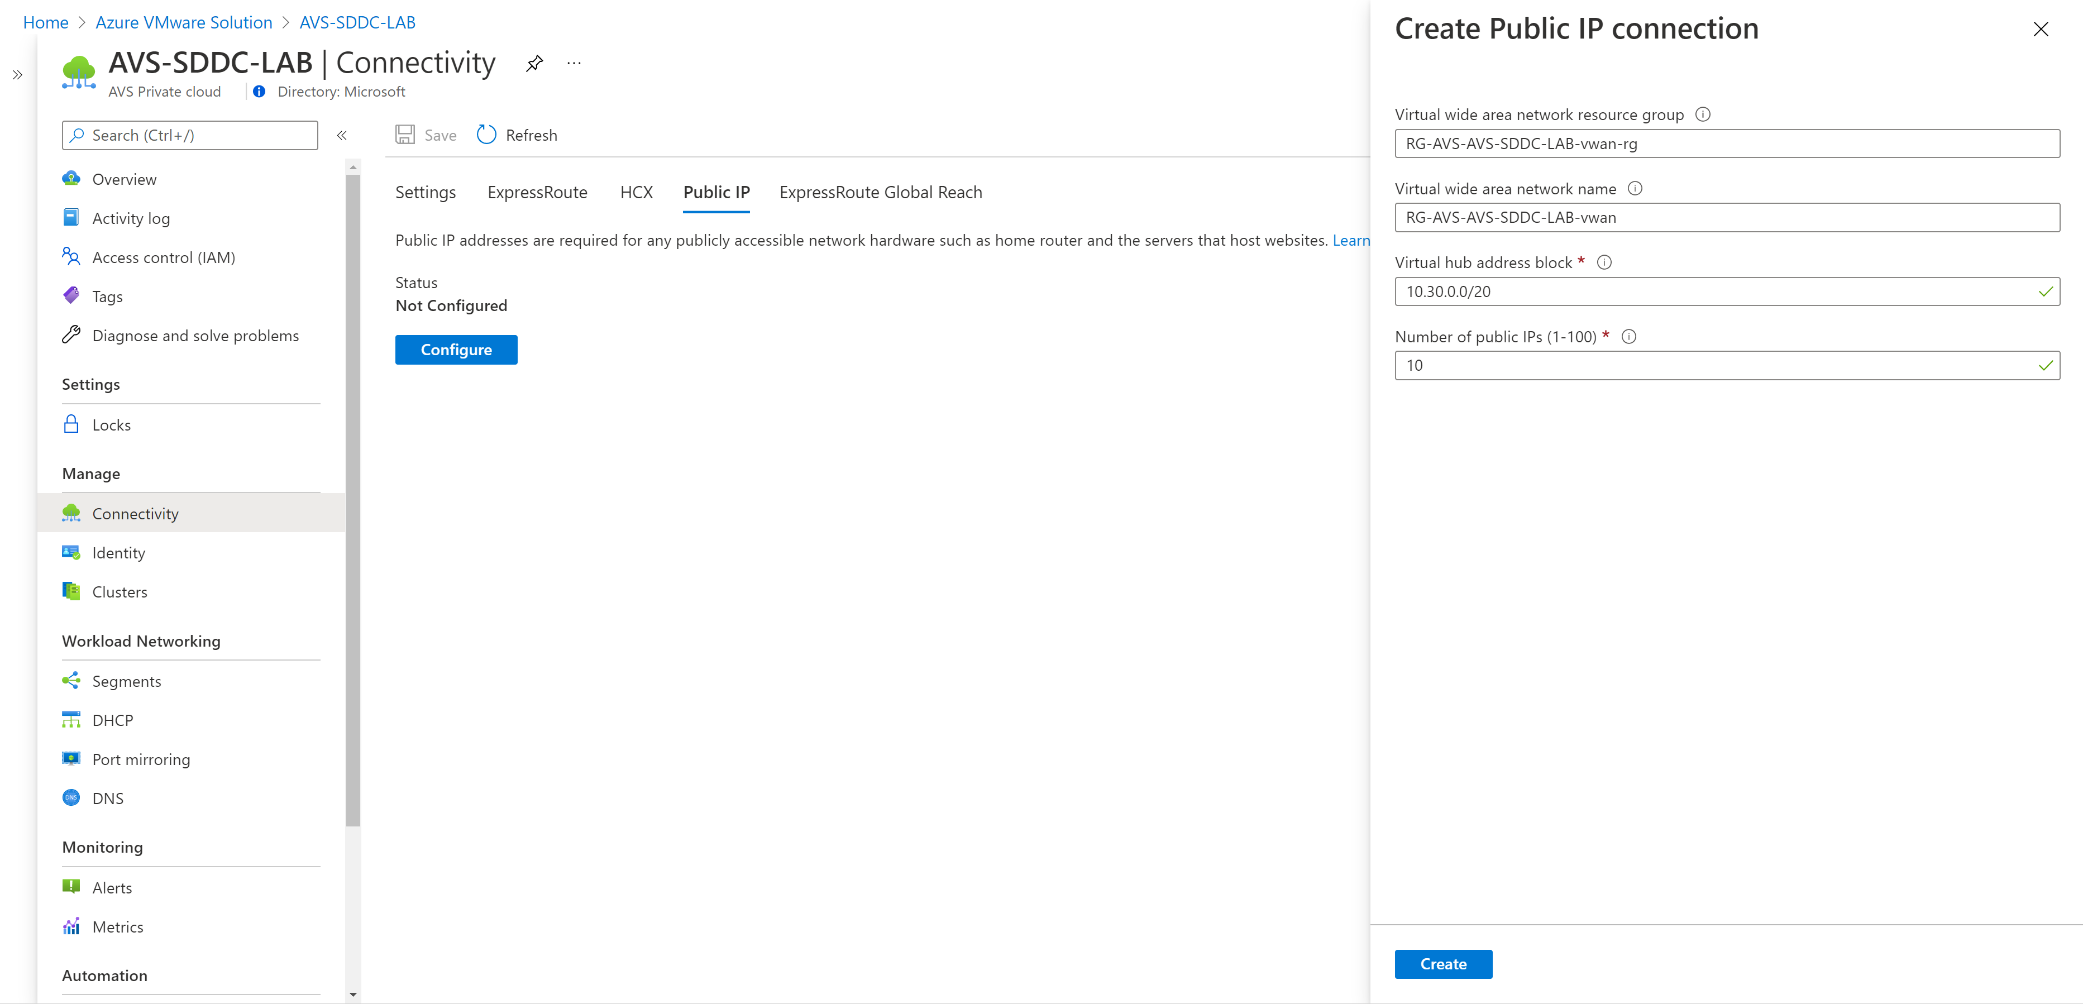
Task: Click the Virtual wide area network name field
Action: [1727, 217]
